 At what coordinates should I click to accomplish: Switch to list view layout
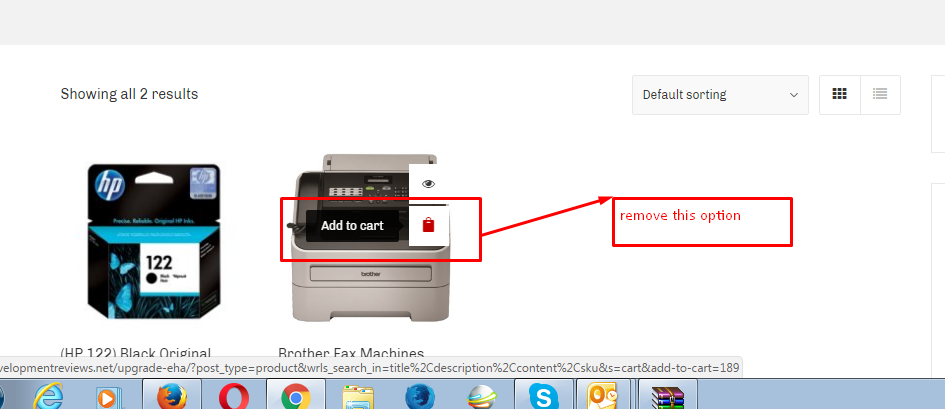880,95
